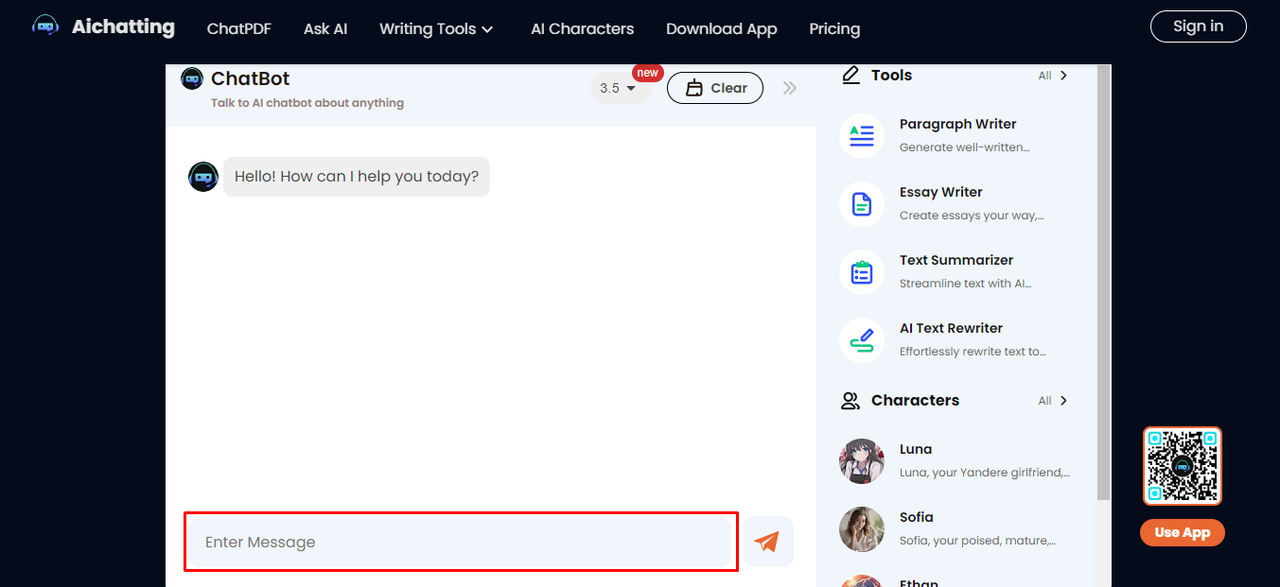Screen dimensions: 1280x587
Task: Open Pricing page
Action: coord(834,29)
